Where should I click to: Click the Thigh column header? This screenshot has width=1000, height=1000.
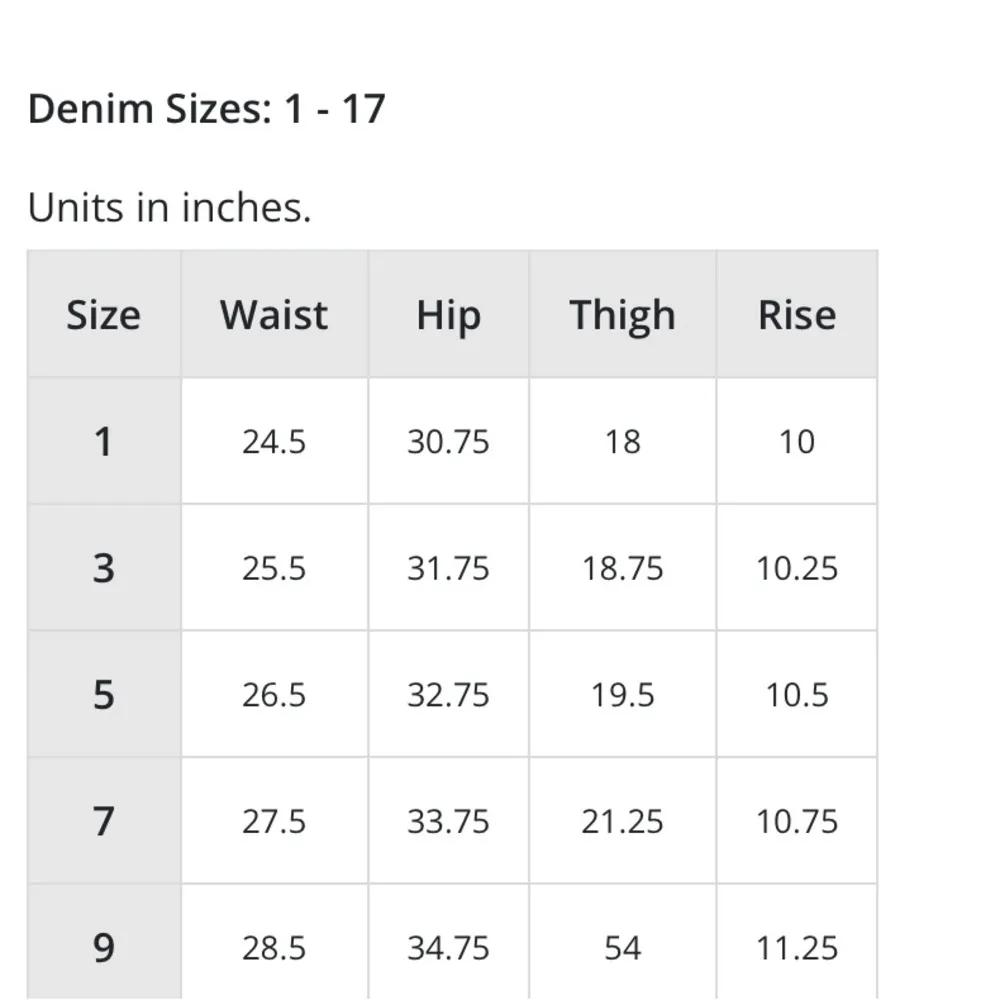point(622,315)
